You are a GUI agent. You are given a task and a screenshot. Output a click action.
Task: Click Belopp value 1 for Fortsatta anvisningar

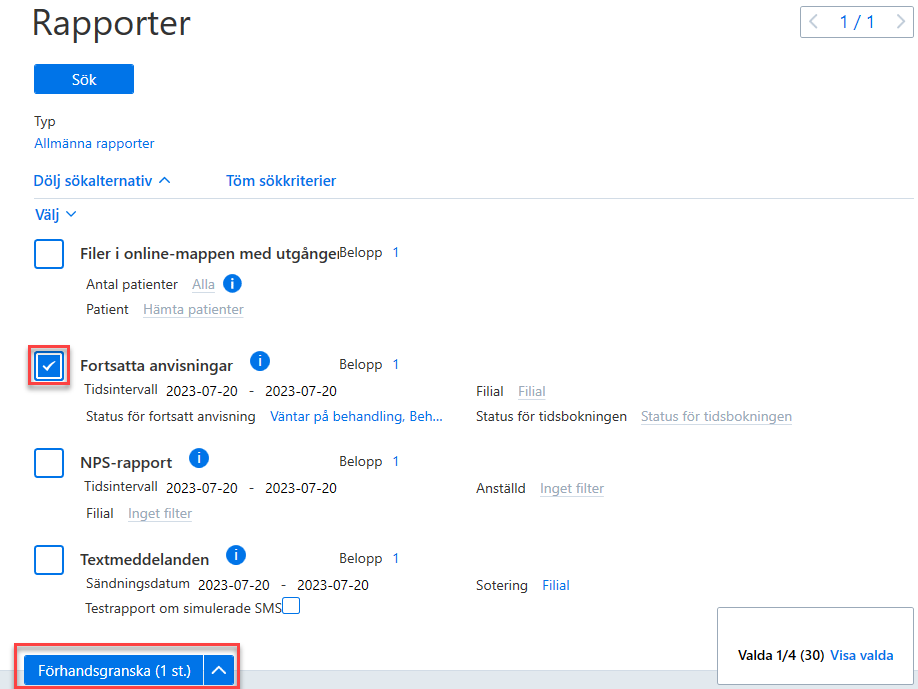(396, 364)
